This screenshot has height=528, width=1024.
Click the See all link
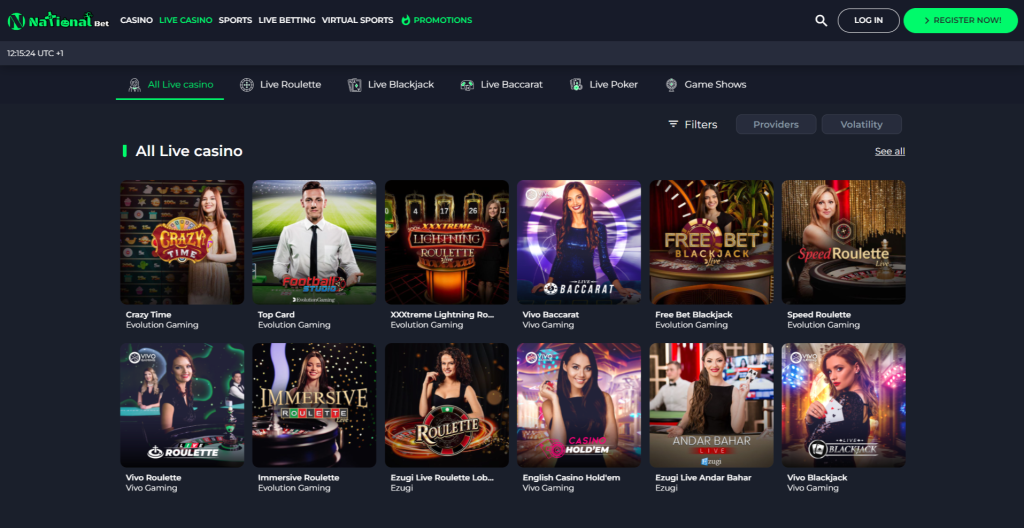(x=889, y=152)
